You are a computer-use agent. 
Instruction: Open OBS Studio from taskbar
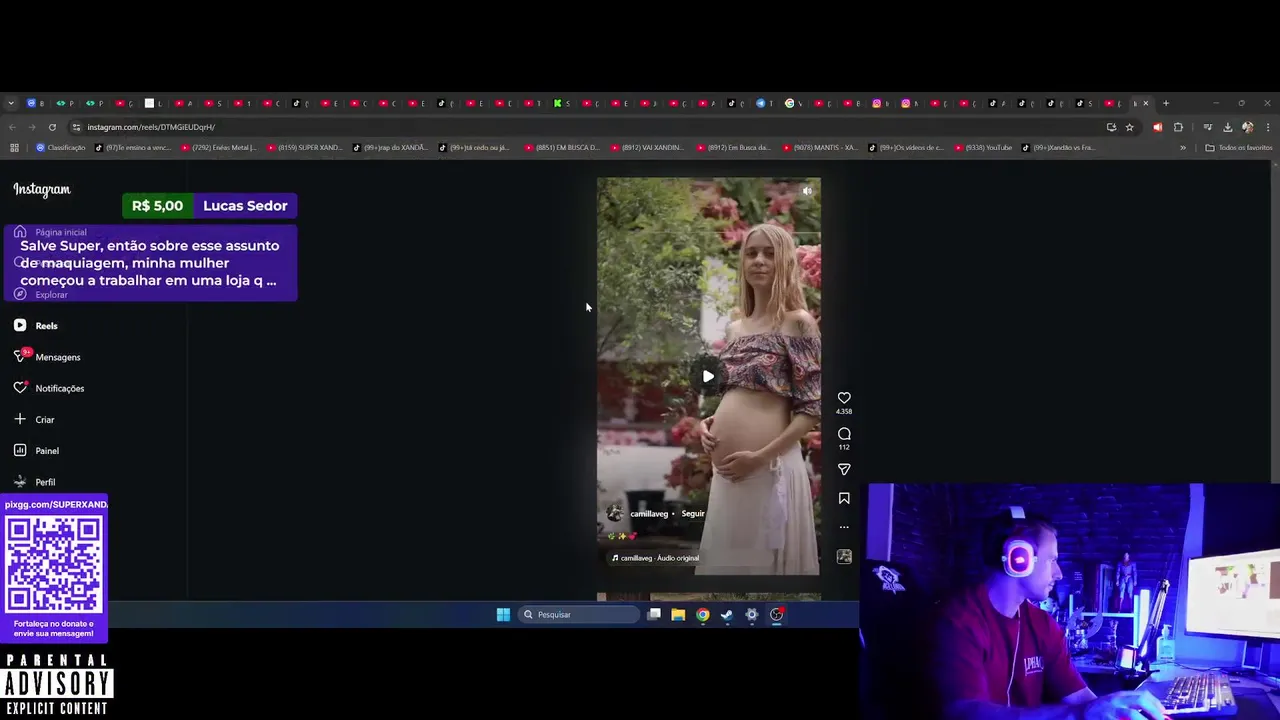(x=776, y=615)
